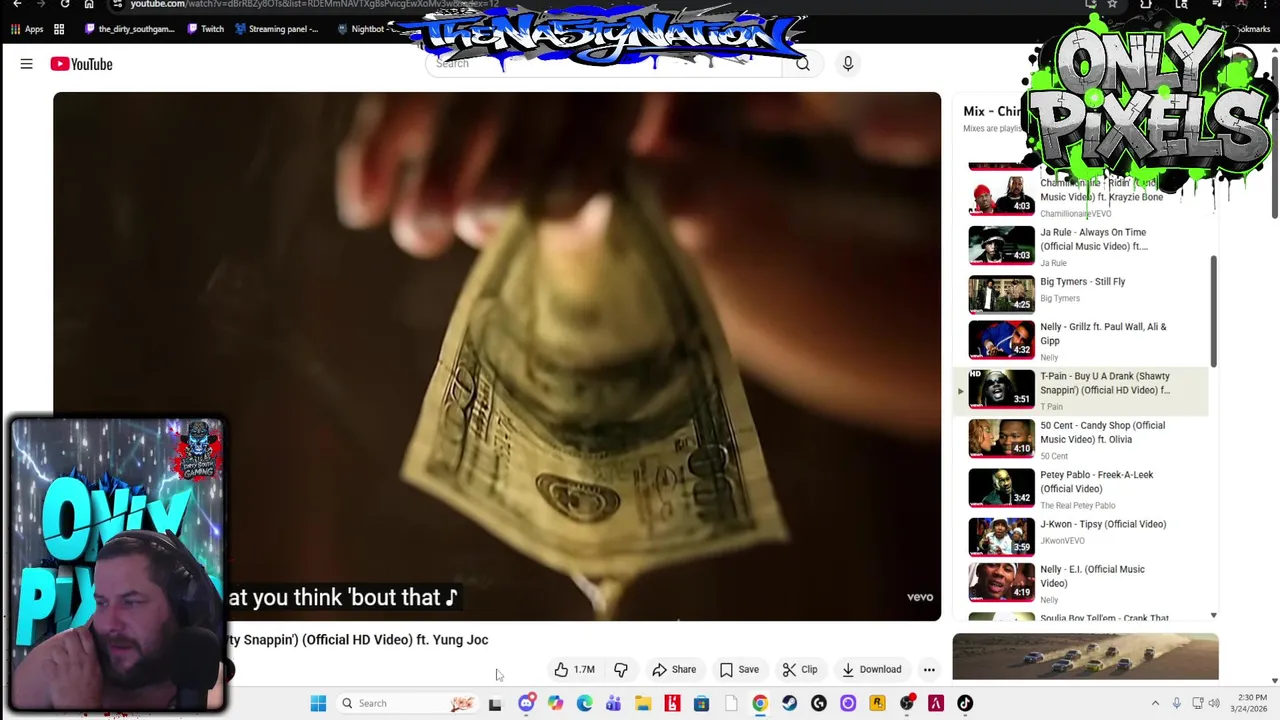Play Chamillionaire - Ridin' from the mix
The image size is (1280, 720).
tap(1088, 195)
